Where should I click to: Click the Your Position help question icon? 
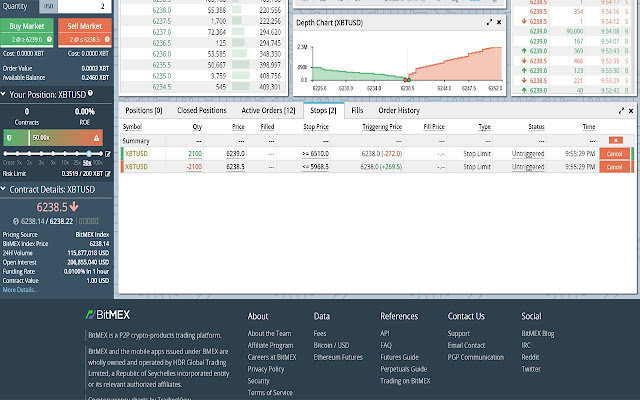pos(91,93)
